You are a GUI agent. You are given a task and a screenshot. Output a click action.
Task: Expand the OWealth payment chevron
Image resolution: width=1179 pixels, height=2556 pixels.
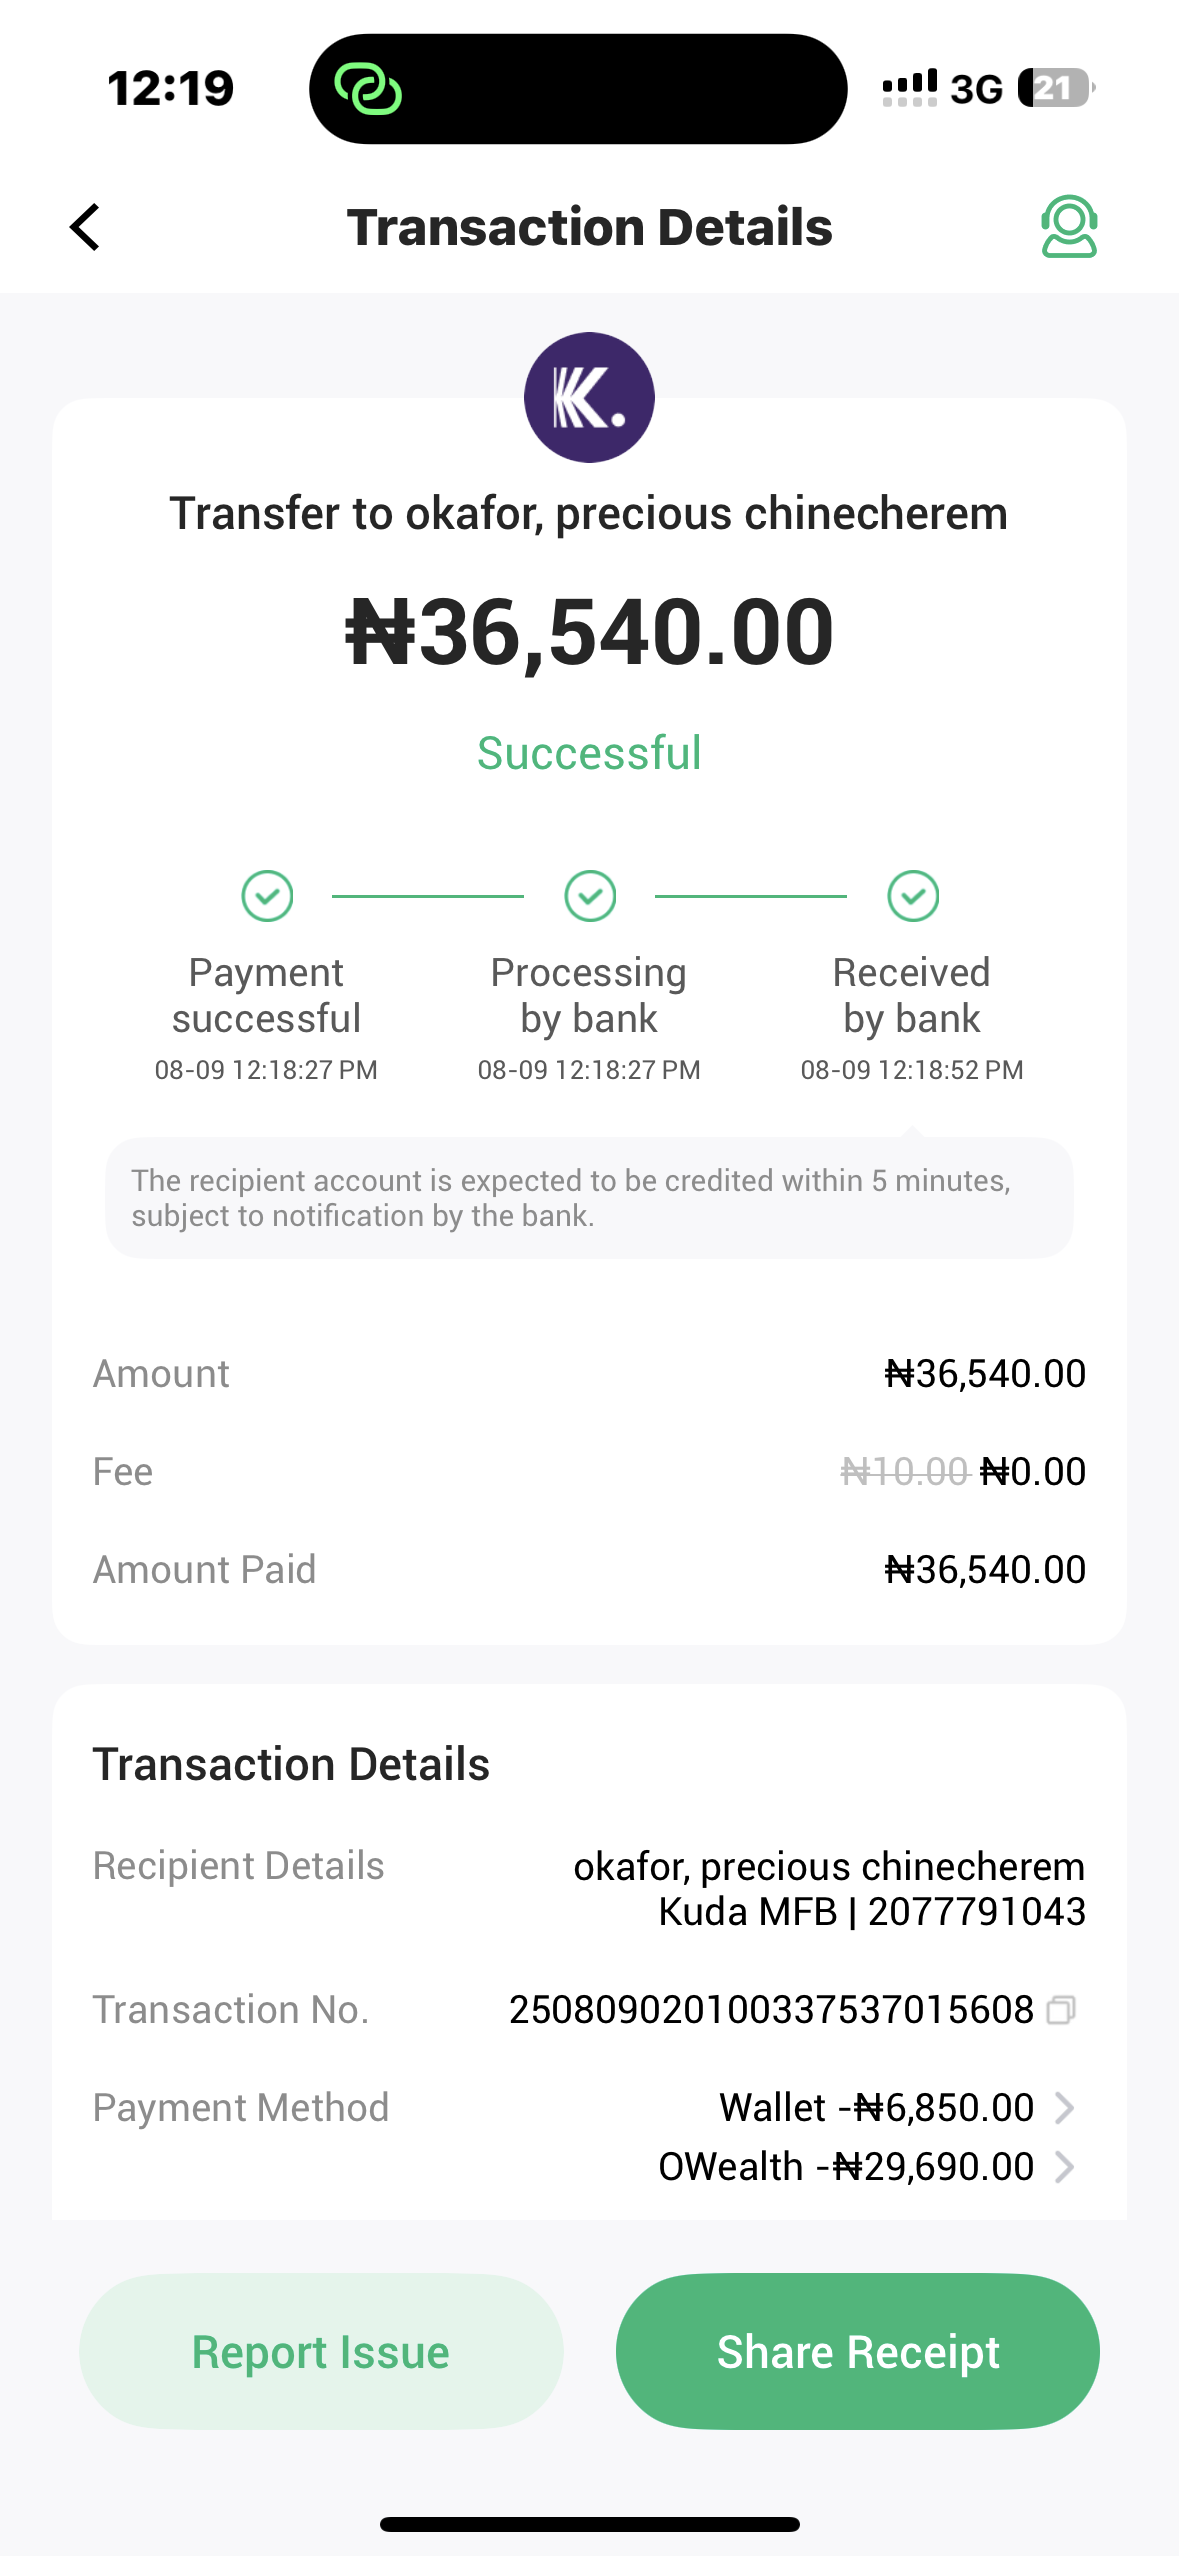tap(1065, 2167)
